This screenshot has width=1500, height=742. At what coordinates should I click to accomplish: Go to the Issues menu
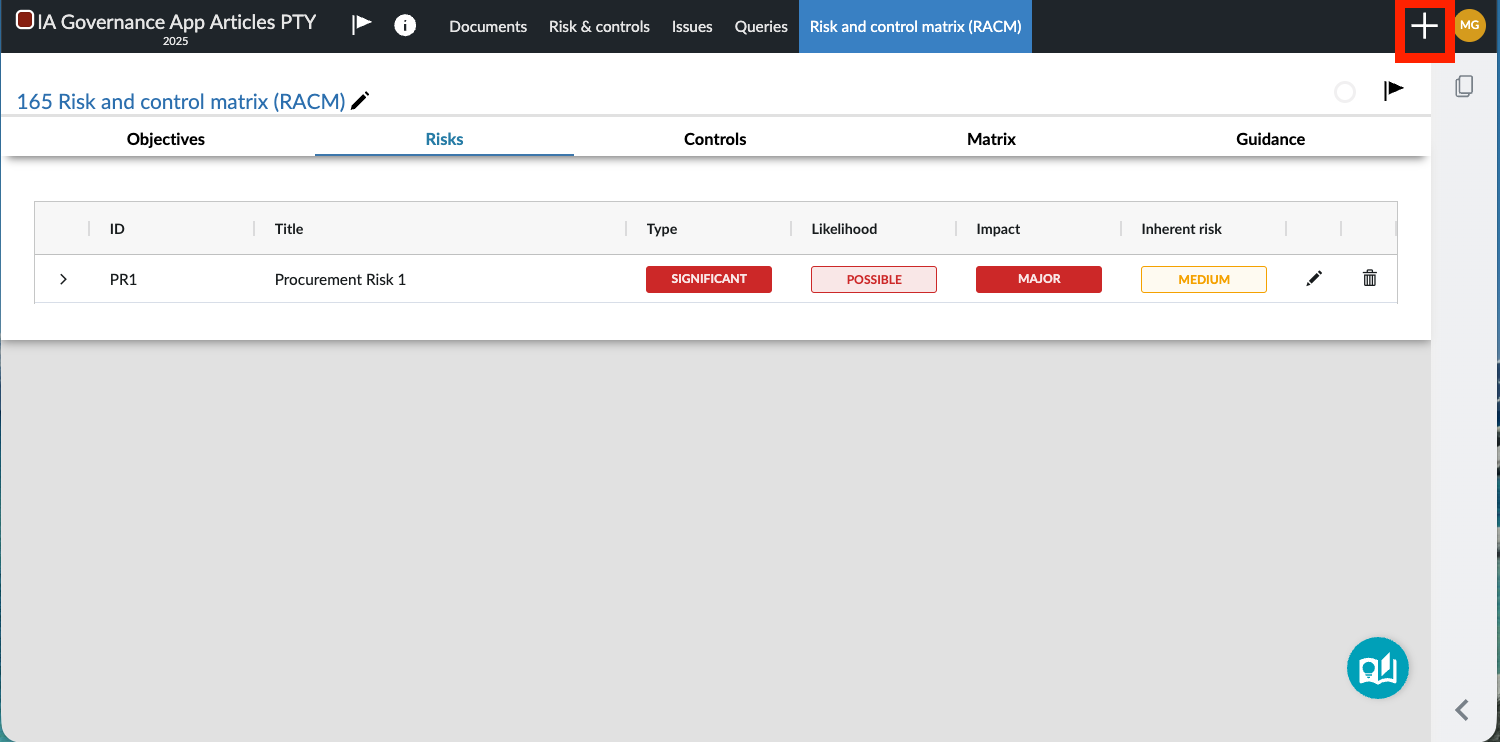click(692, 27)
